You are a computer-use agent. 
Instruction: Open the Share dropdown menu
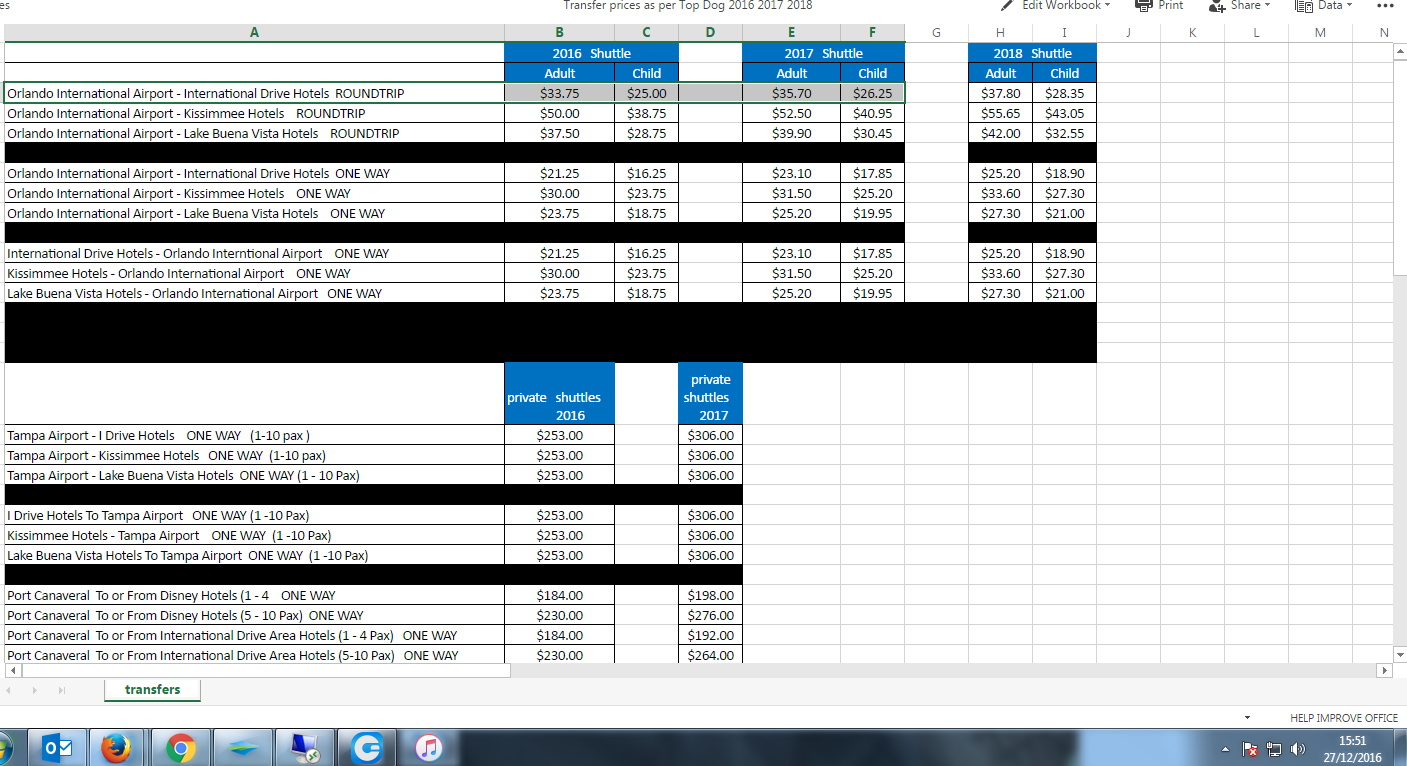[x=1240, y=5]
